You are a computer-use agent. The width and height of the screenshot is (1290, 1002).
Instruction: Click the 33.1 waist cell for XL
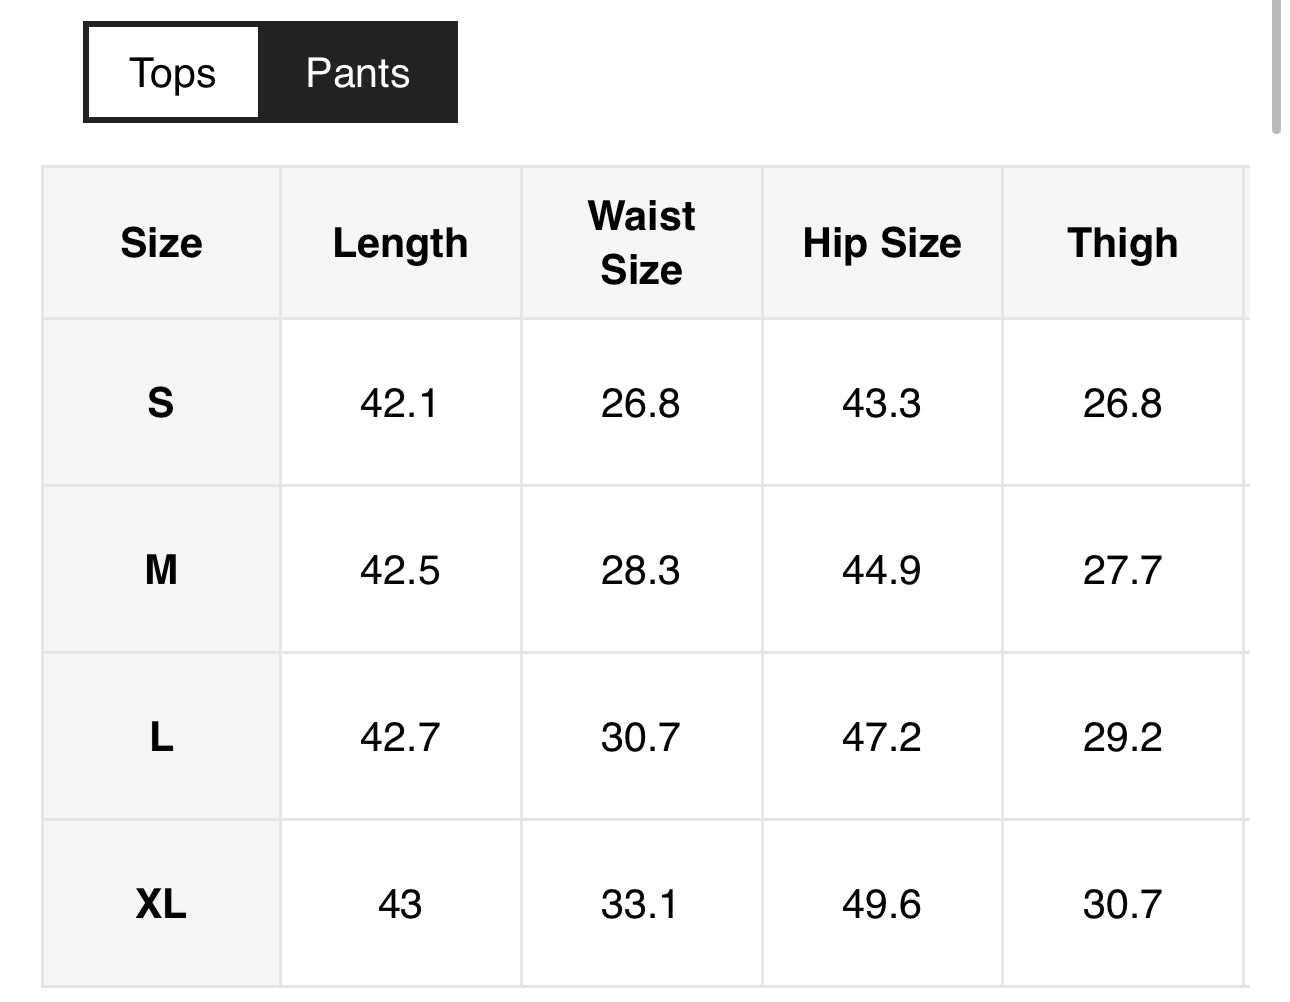(x=642, y=904)
